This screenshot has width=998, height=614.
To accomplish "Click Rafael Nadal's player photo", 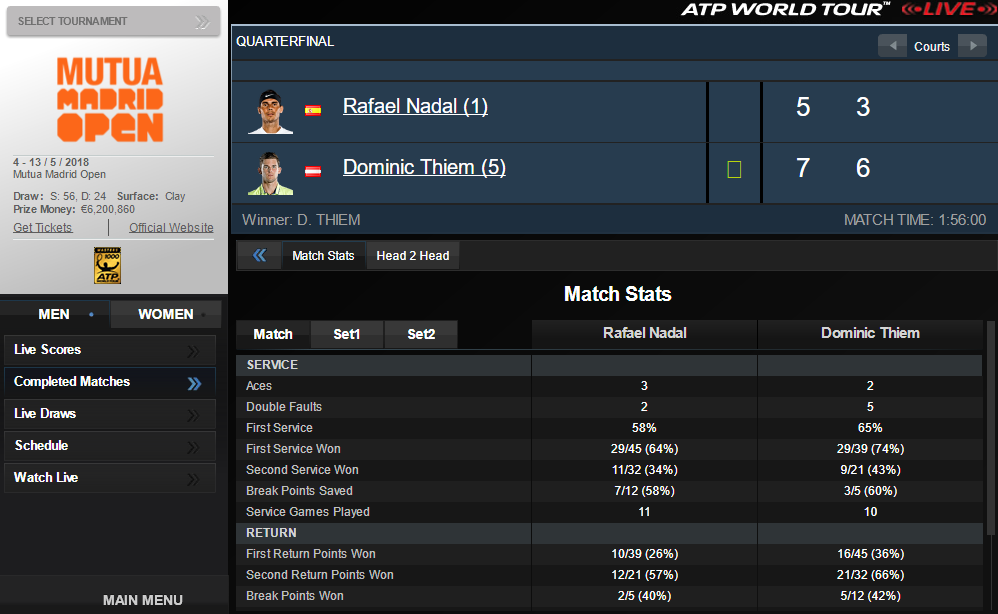I will pos(270,111).
